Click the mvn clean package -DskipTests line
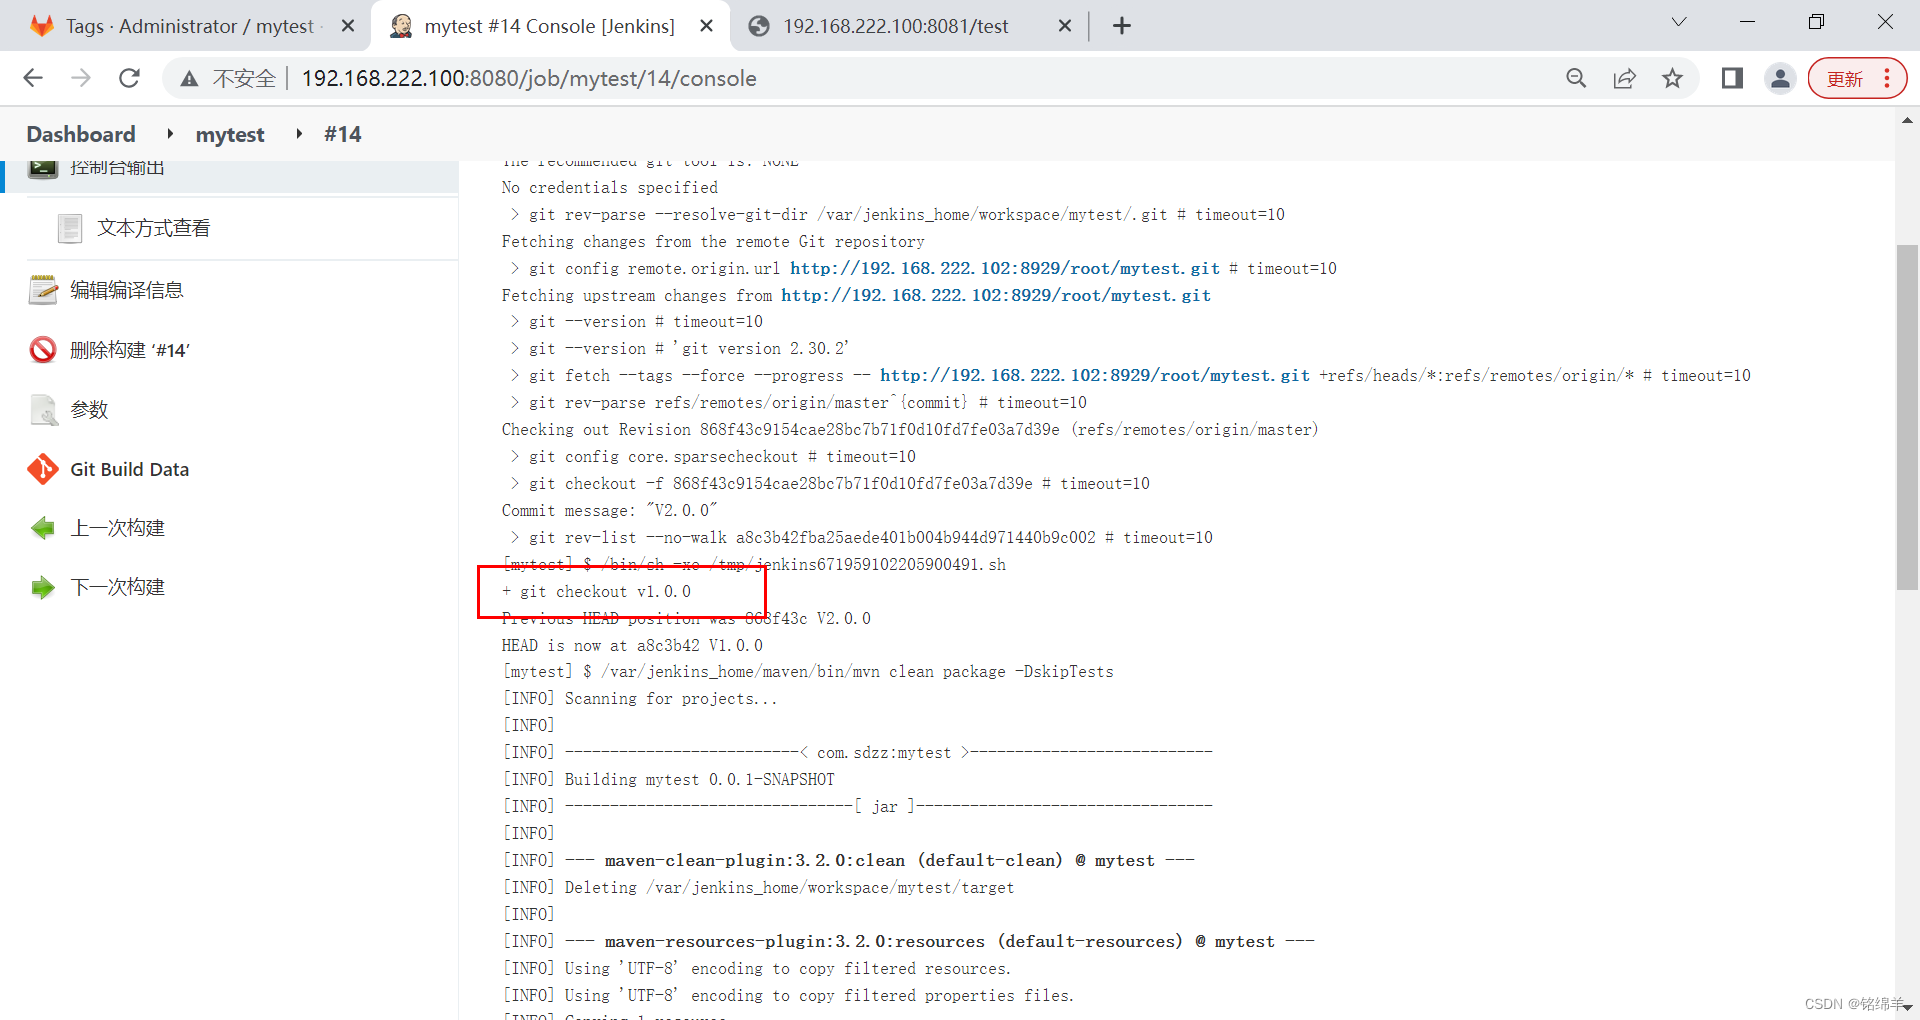The width and height of the screenshot is (1920, 1020). [808, 671]
